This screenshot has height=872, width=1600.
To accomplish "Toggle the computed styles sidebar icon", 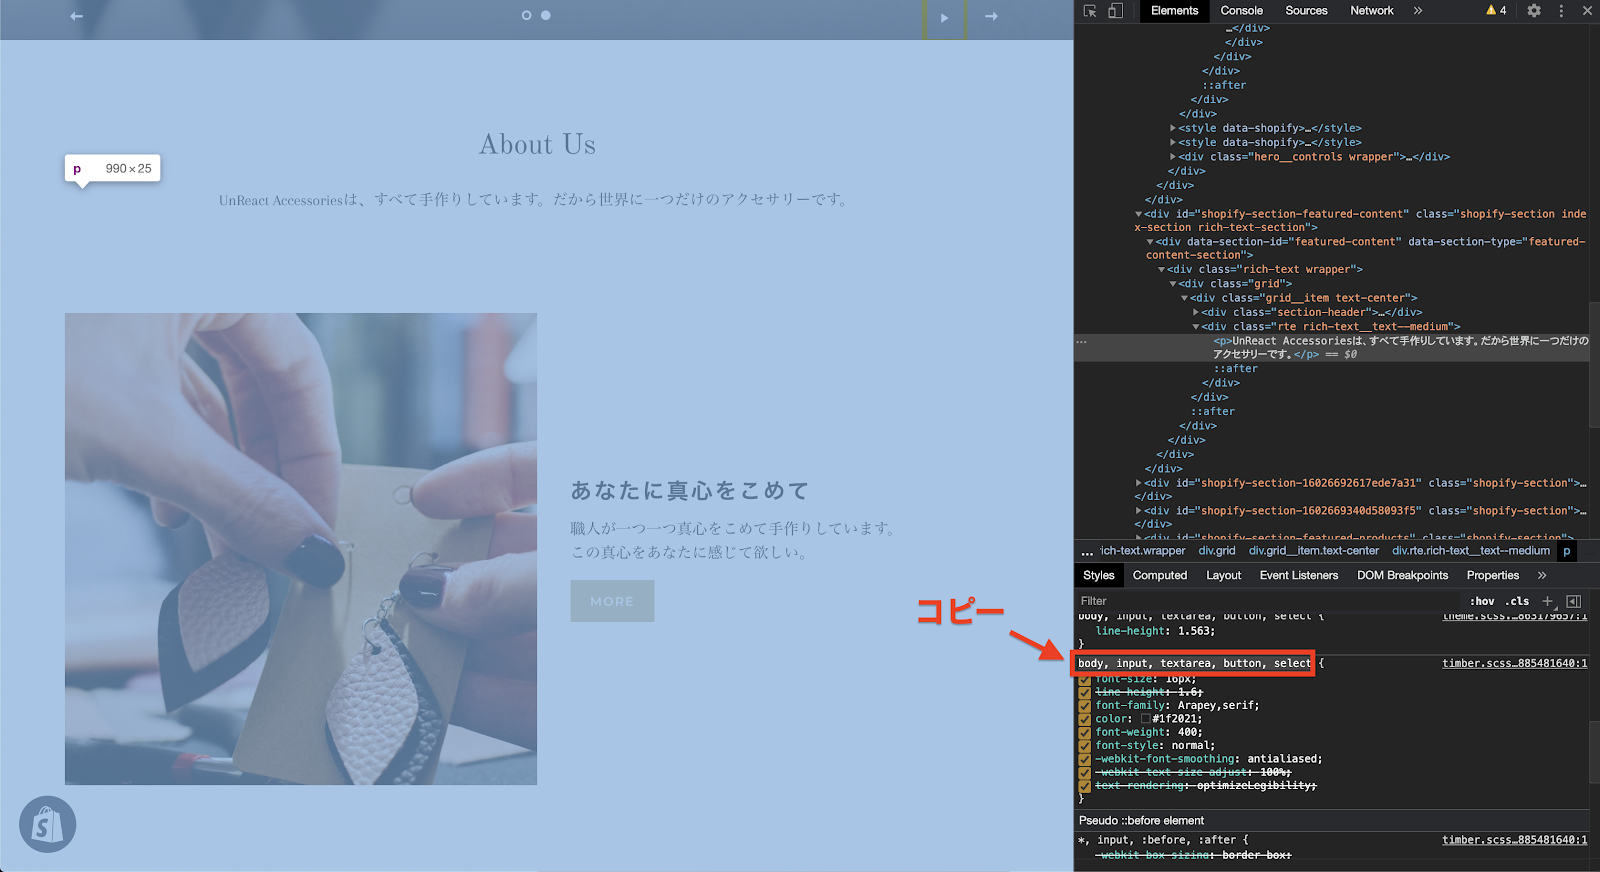I will point(1573,601).
